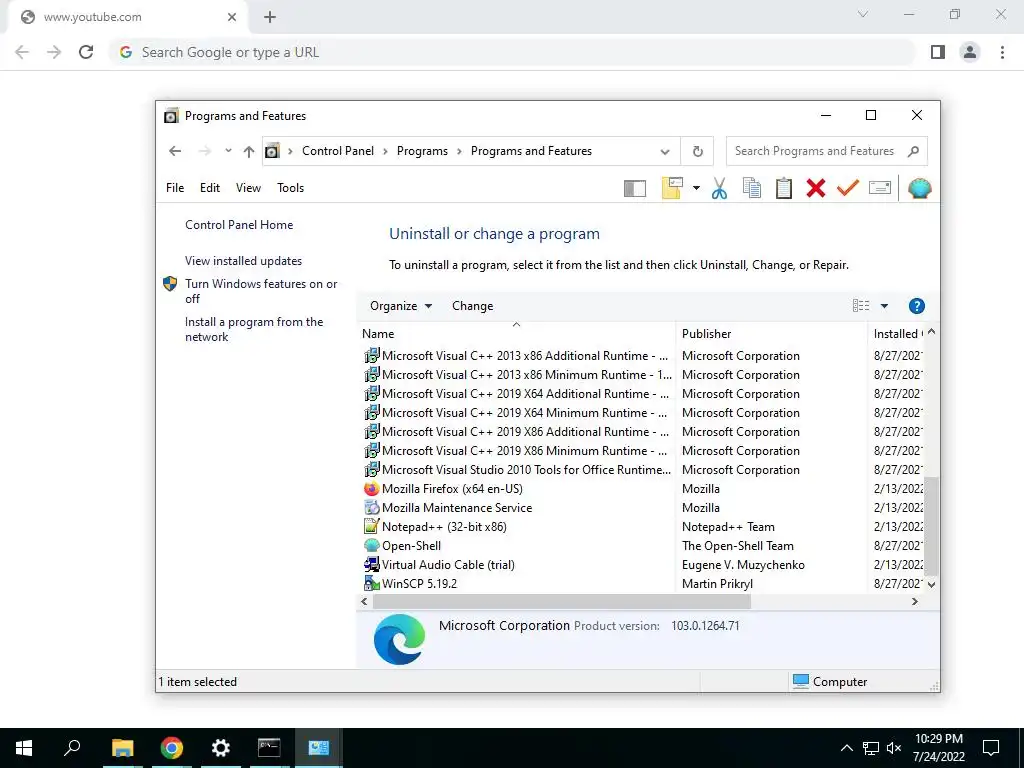Click the taskbar search magnifier
This screenshot has width=1024, height=768.
point(72,748)
